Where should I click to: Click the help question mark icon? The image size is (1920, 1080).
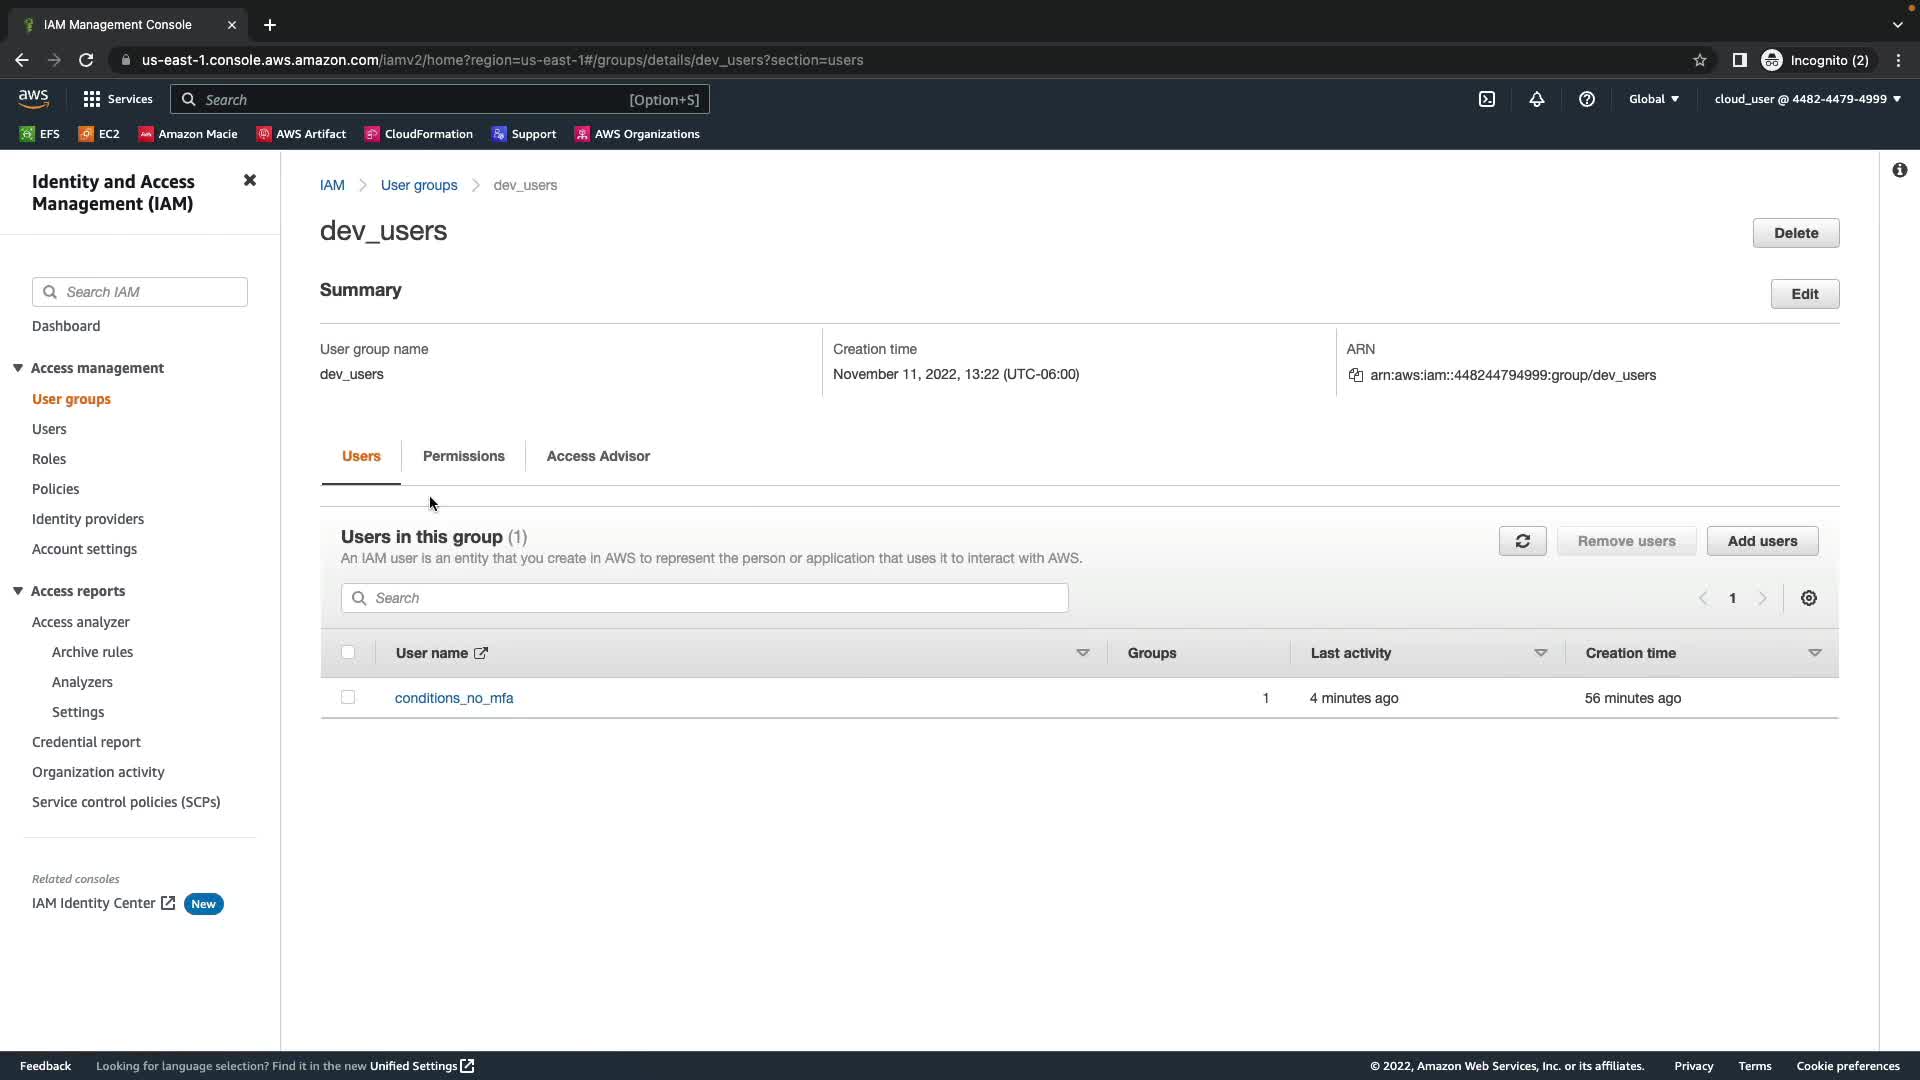(x=1587, y=99)
